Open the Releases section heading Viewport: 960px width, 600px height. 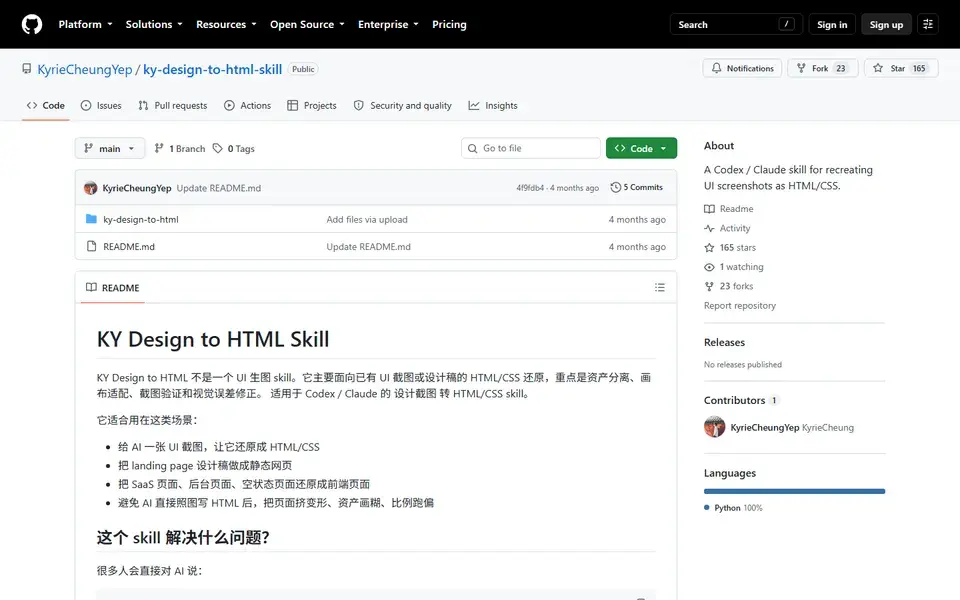click(x=724, y=342)
